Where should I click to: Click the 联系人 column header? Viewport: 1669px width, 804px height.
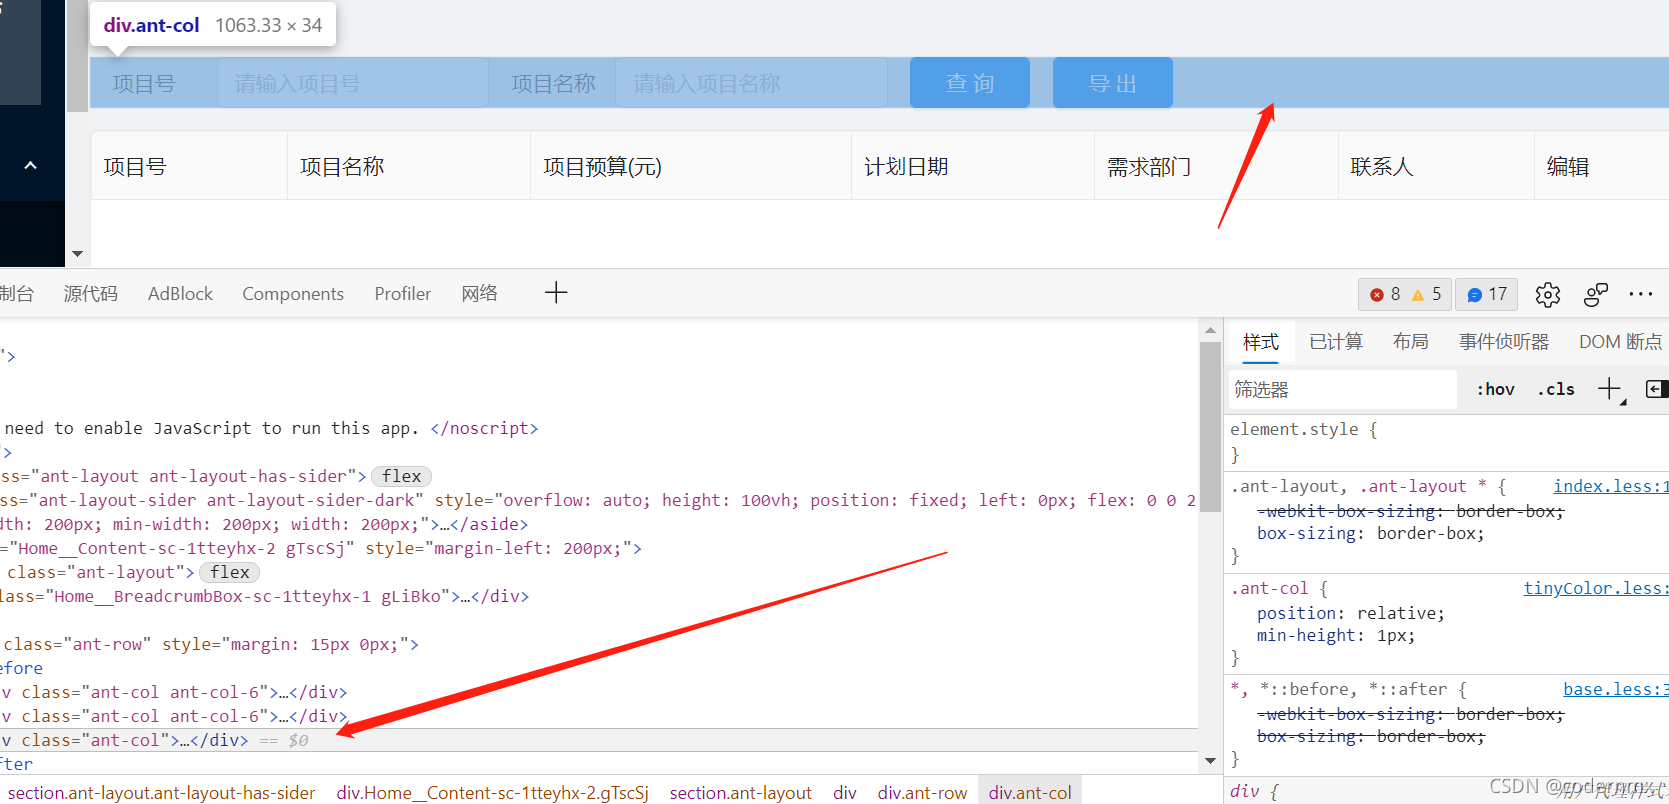coord(1436,166)
